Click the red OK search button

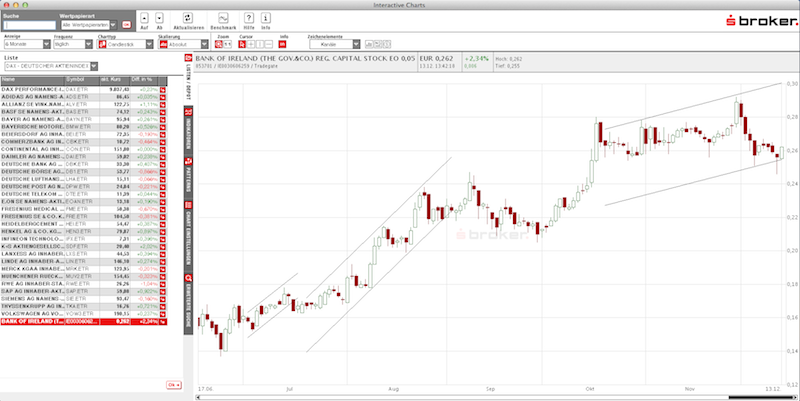tap(126, 24)
